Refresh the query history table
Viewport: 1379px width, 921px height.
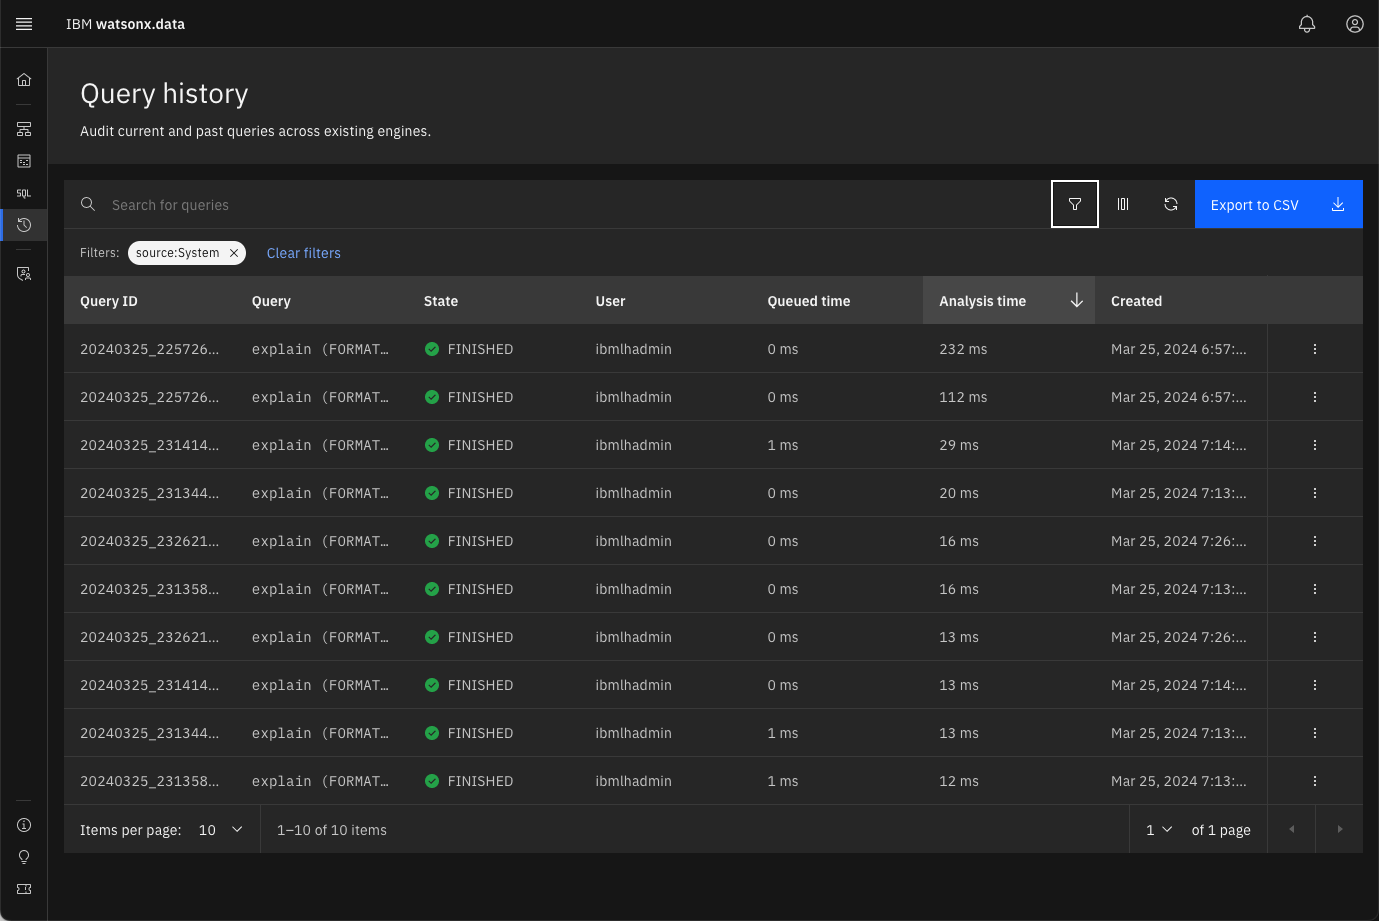click(x=1171, y=204)
